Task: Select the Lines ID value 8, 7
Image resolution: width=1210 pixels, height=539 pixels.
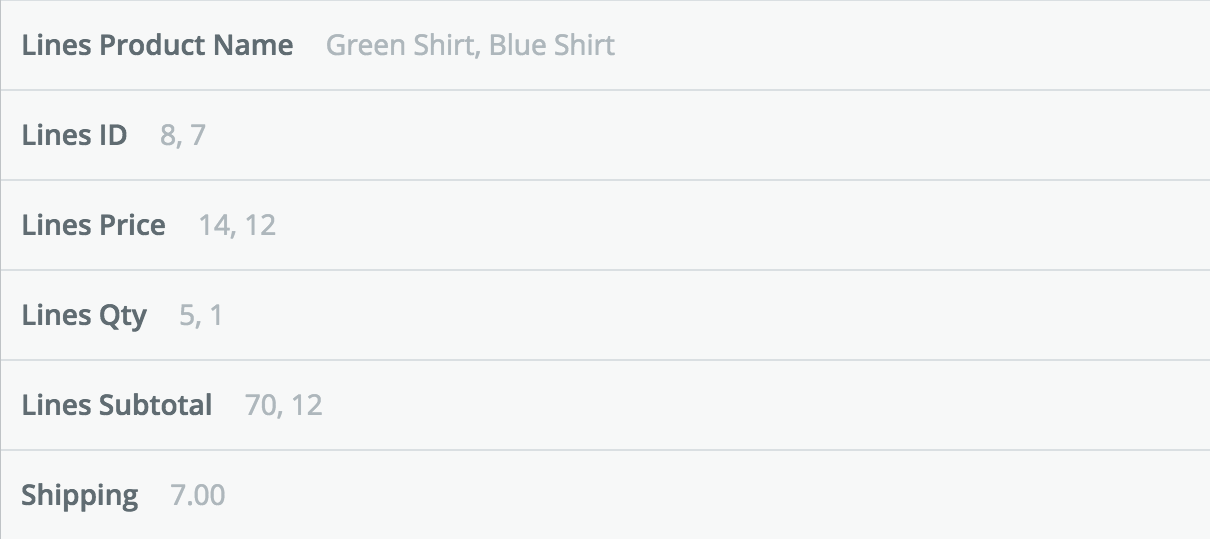Action: (182, 135)
